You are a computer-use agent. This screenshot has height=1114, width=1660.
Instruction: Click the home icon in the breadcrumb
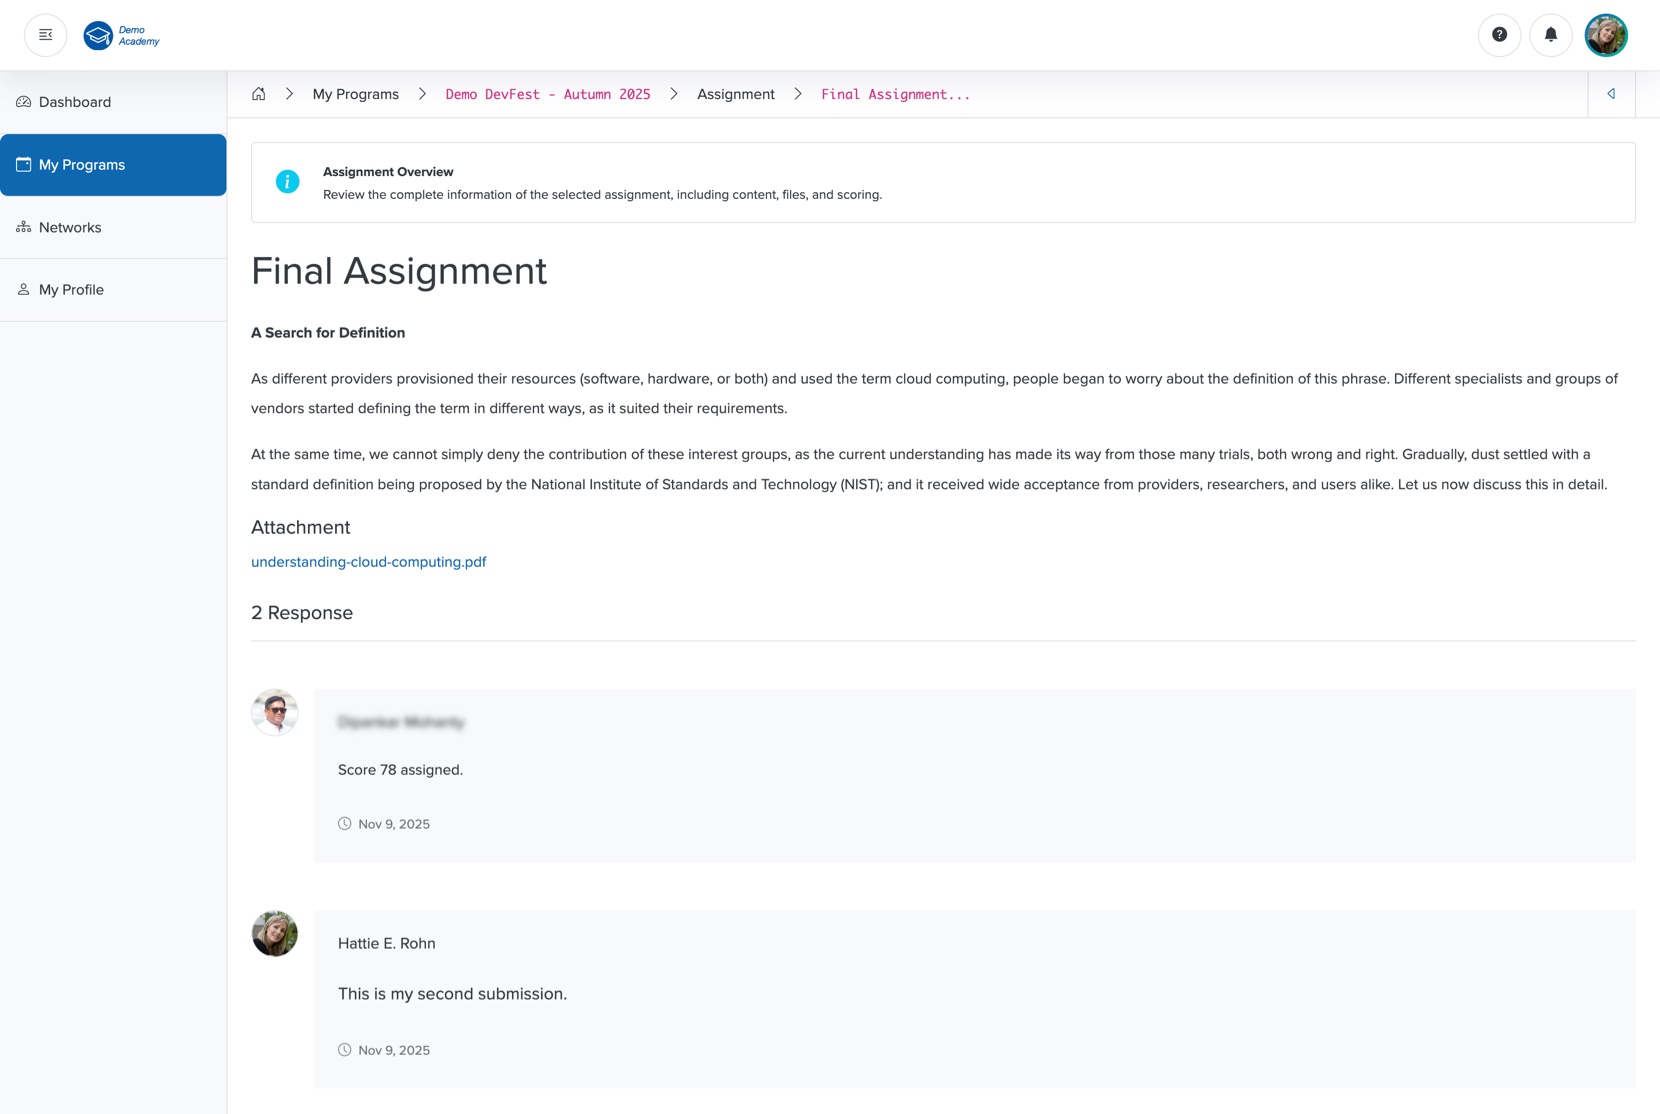pos(258,93)
